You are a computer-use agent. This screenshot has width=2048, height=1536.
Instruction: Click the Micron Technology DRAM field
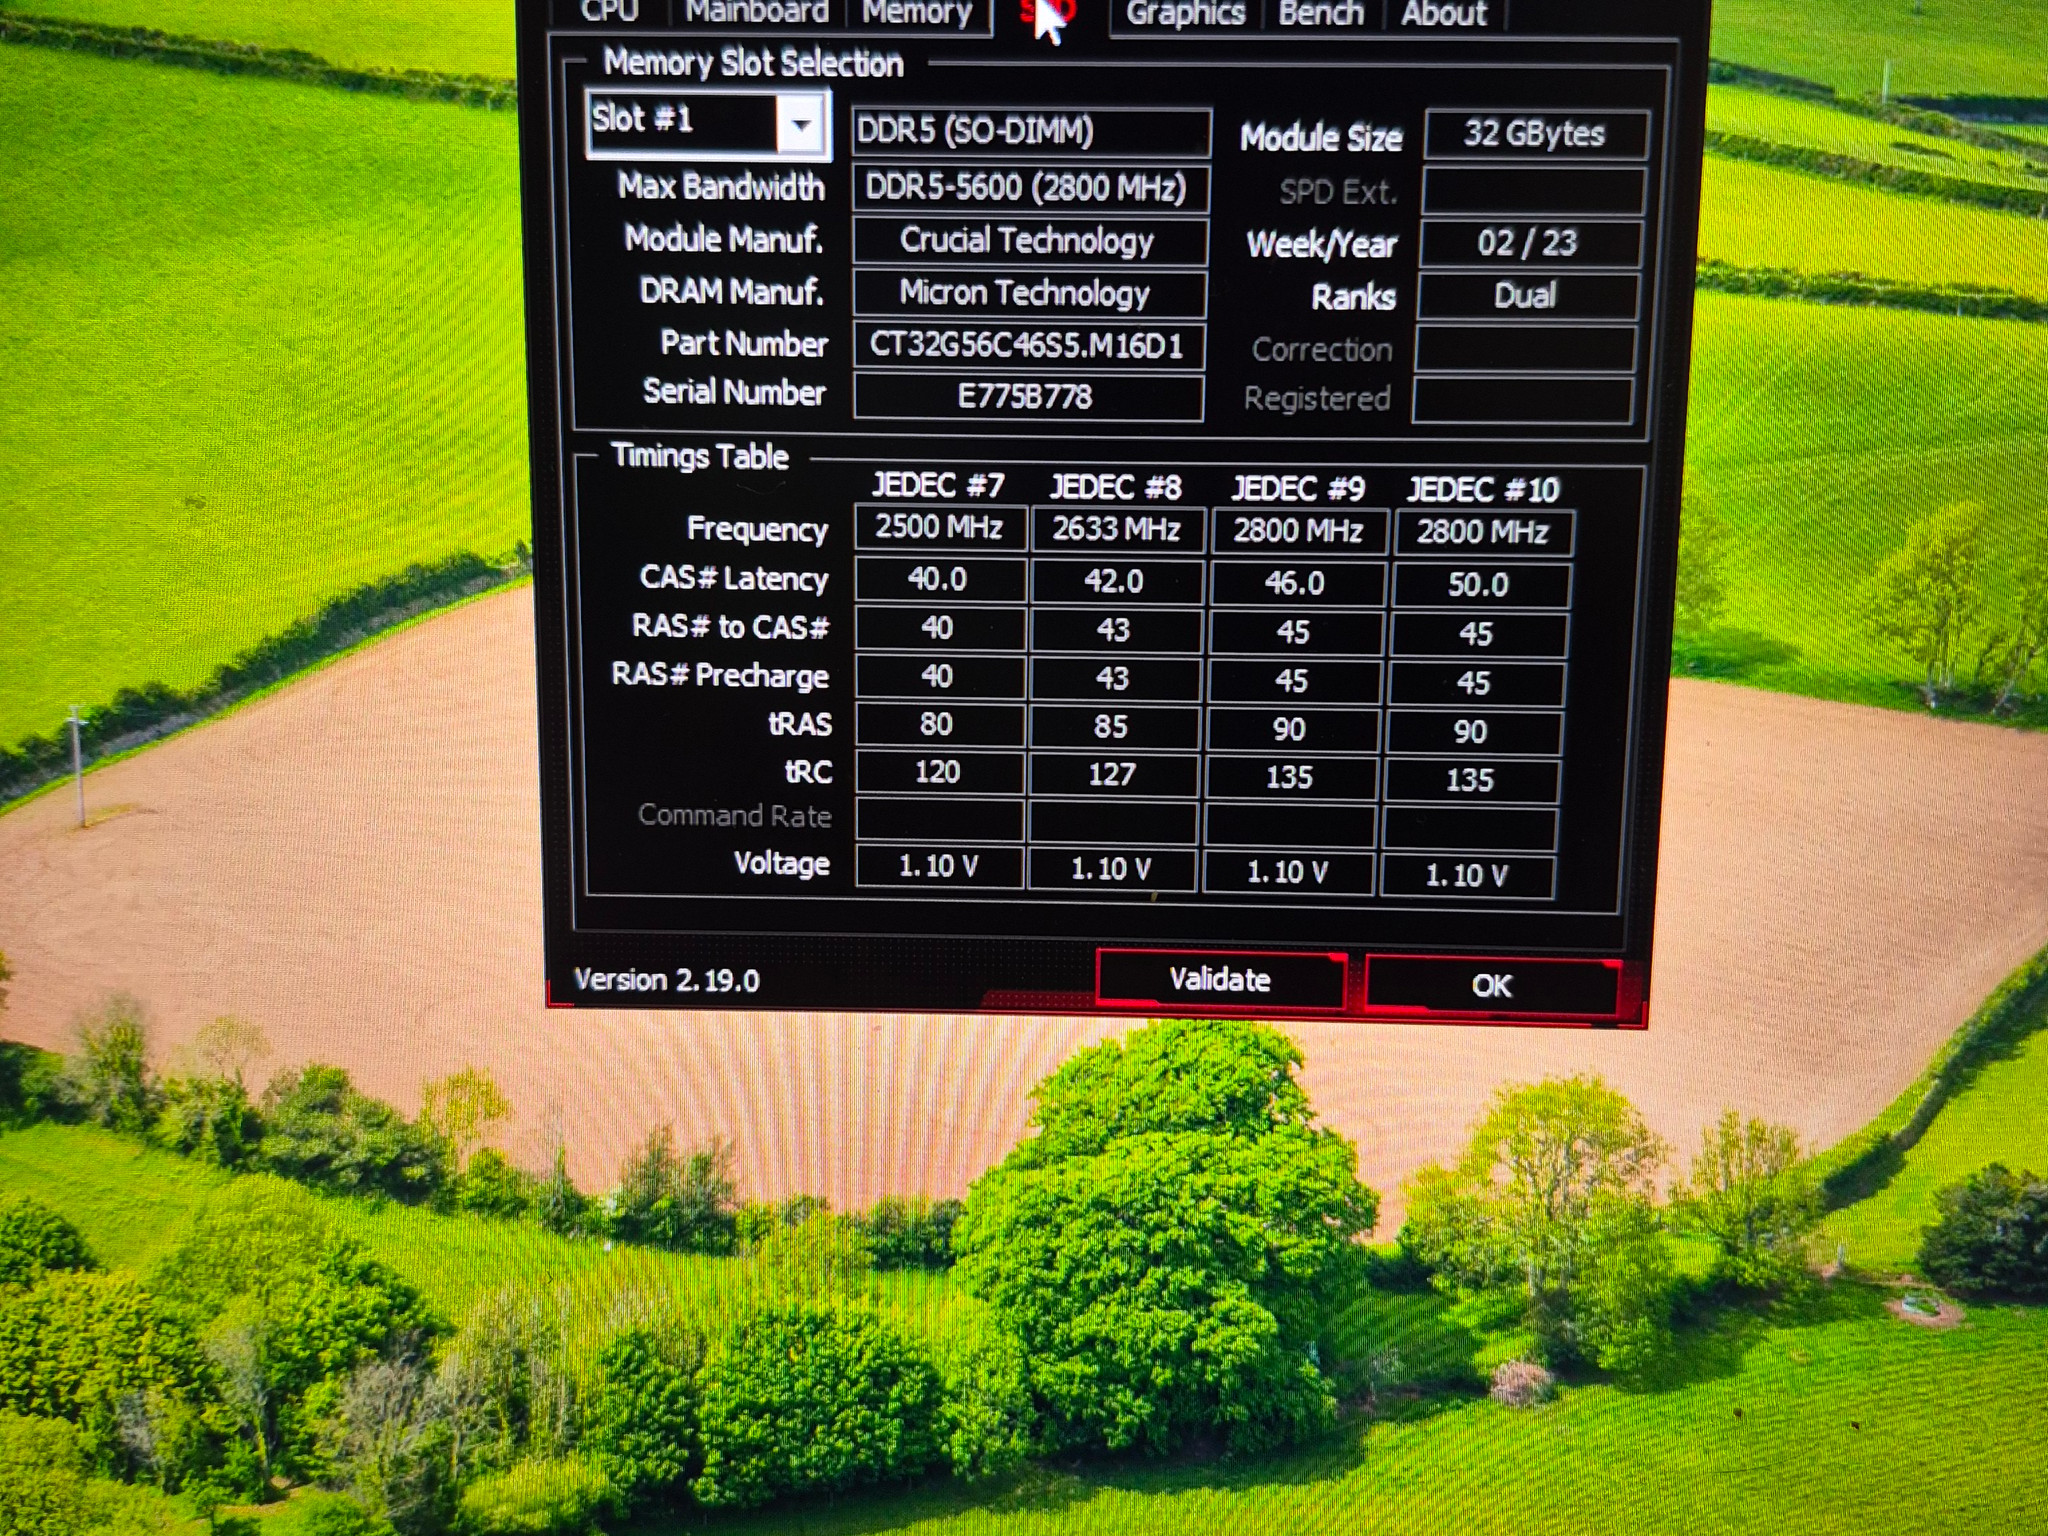click(x=1029, y=293)
